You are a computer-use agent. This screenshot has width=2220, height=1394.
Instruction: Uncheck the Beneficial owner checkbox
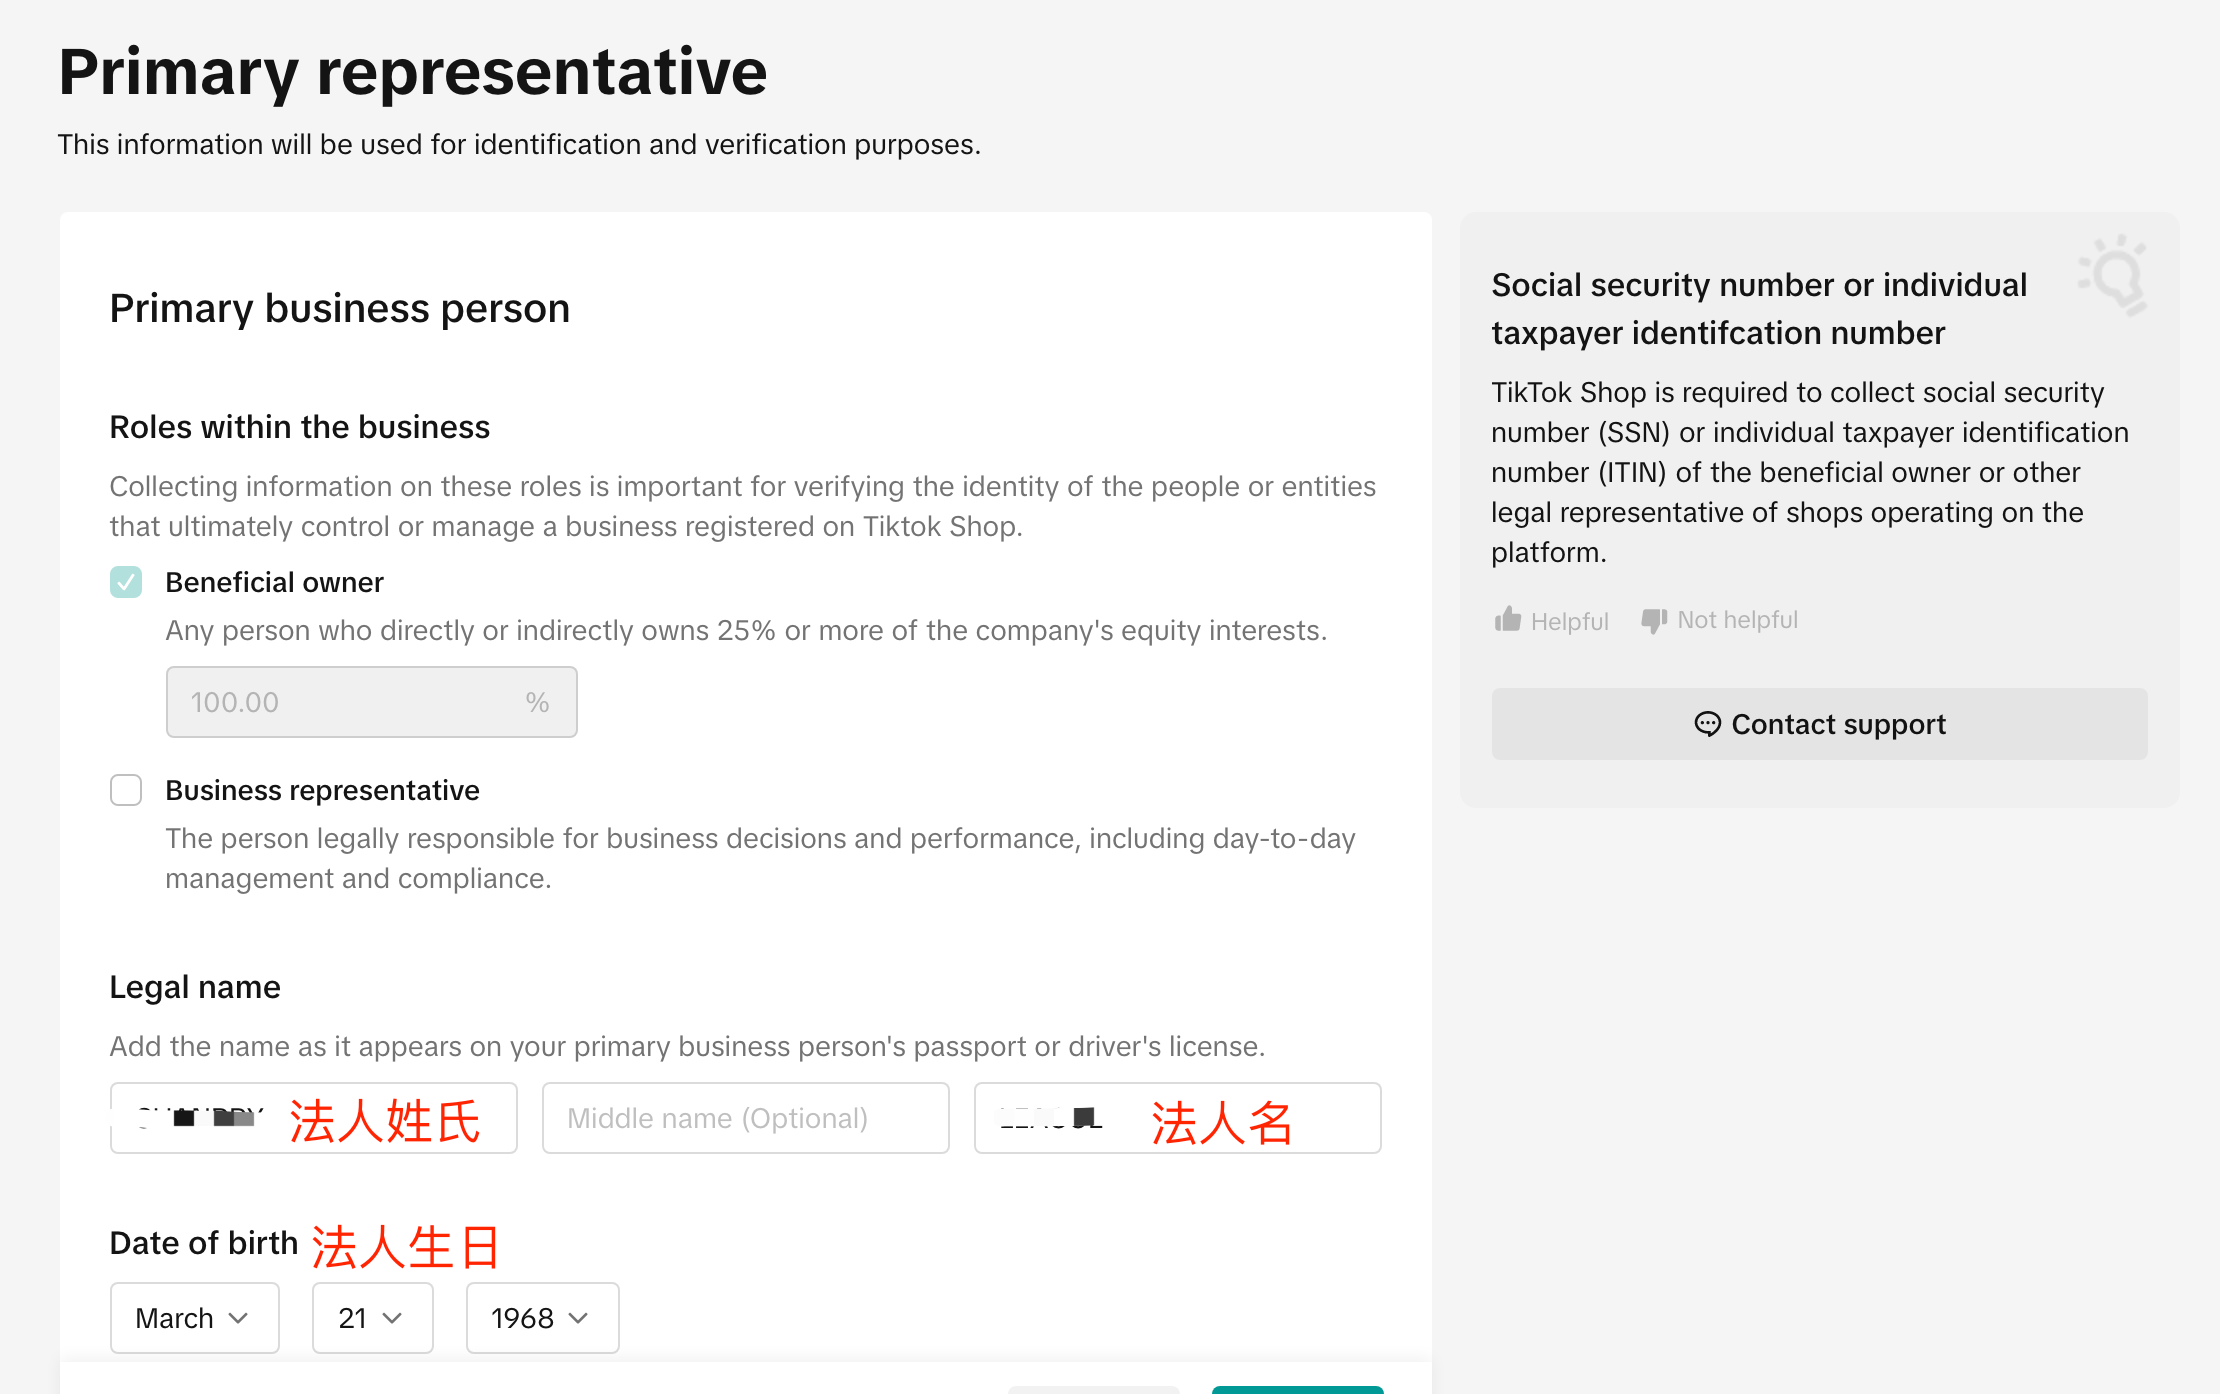pos(126,582)
